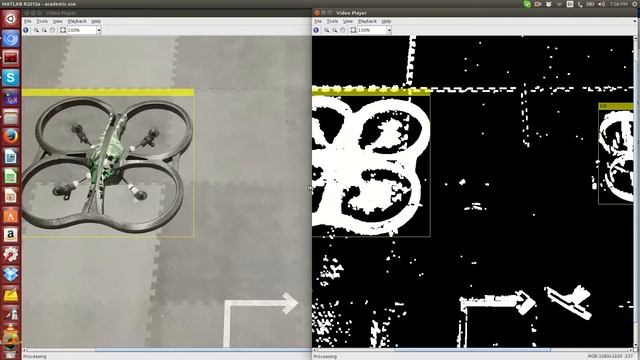Viewport: 640px width, 360px height.
Task: Open VLC media player from the dock
Action: 11,334
